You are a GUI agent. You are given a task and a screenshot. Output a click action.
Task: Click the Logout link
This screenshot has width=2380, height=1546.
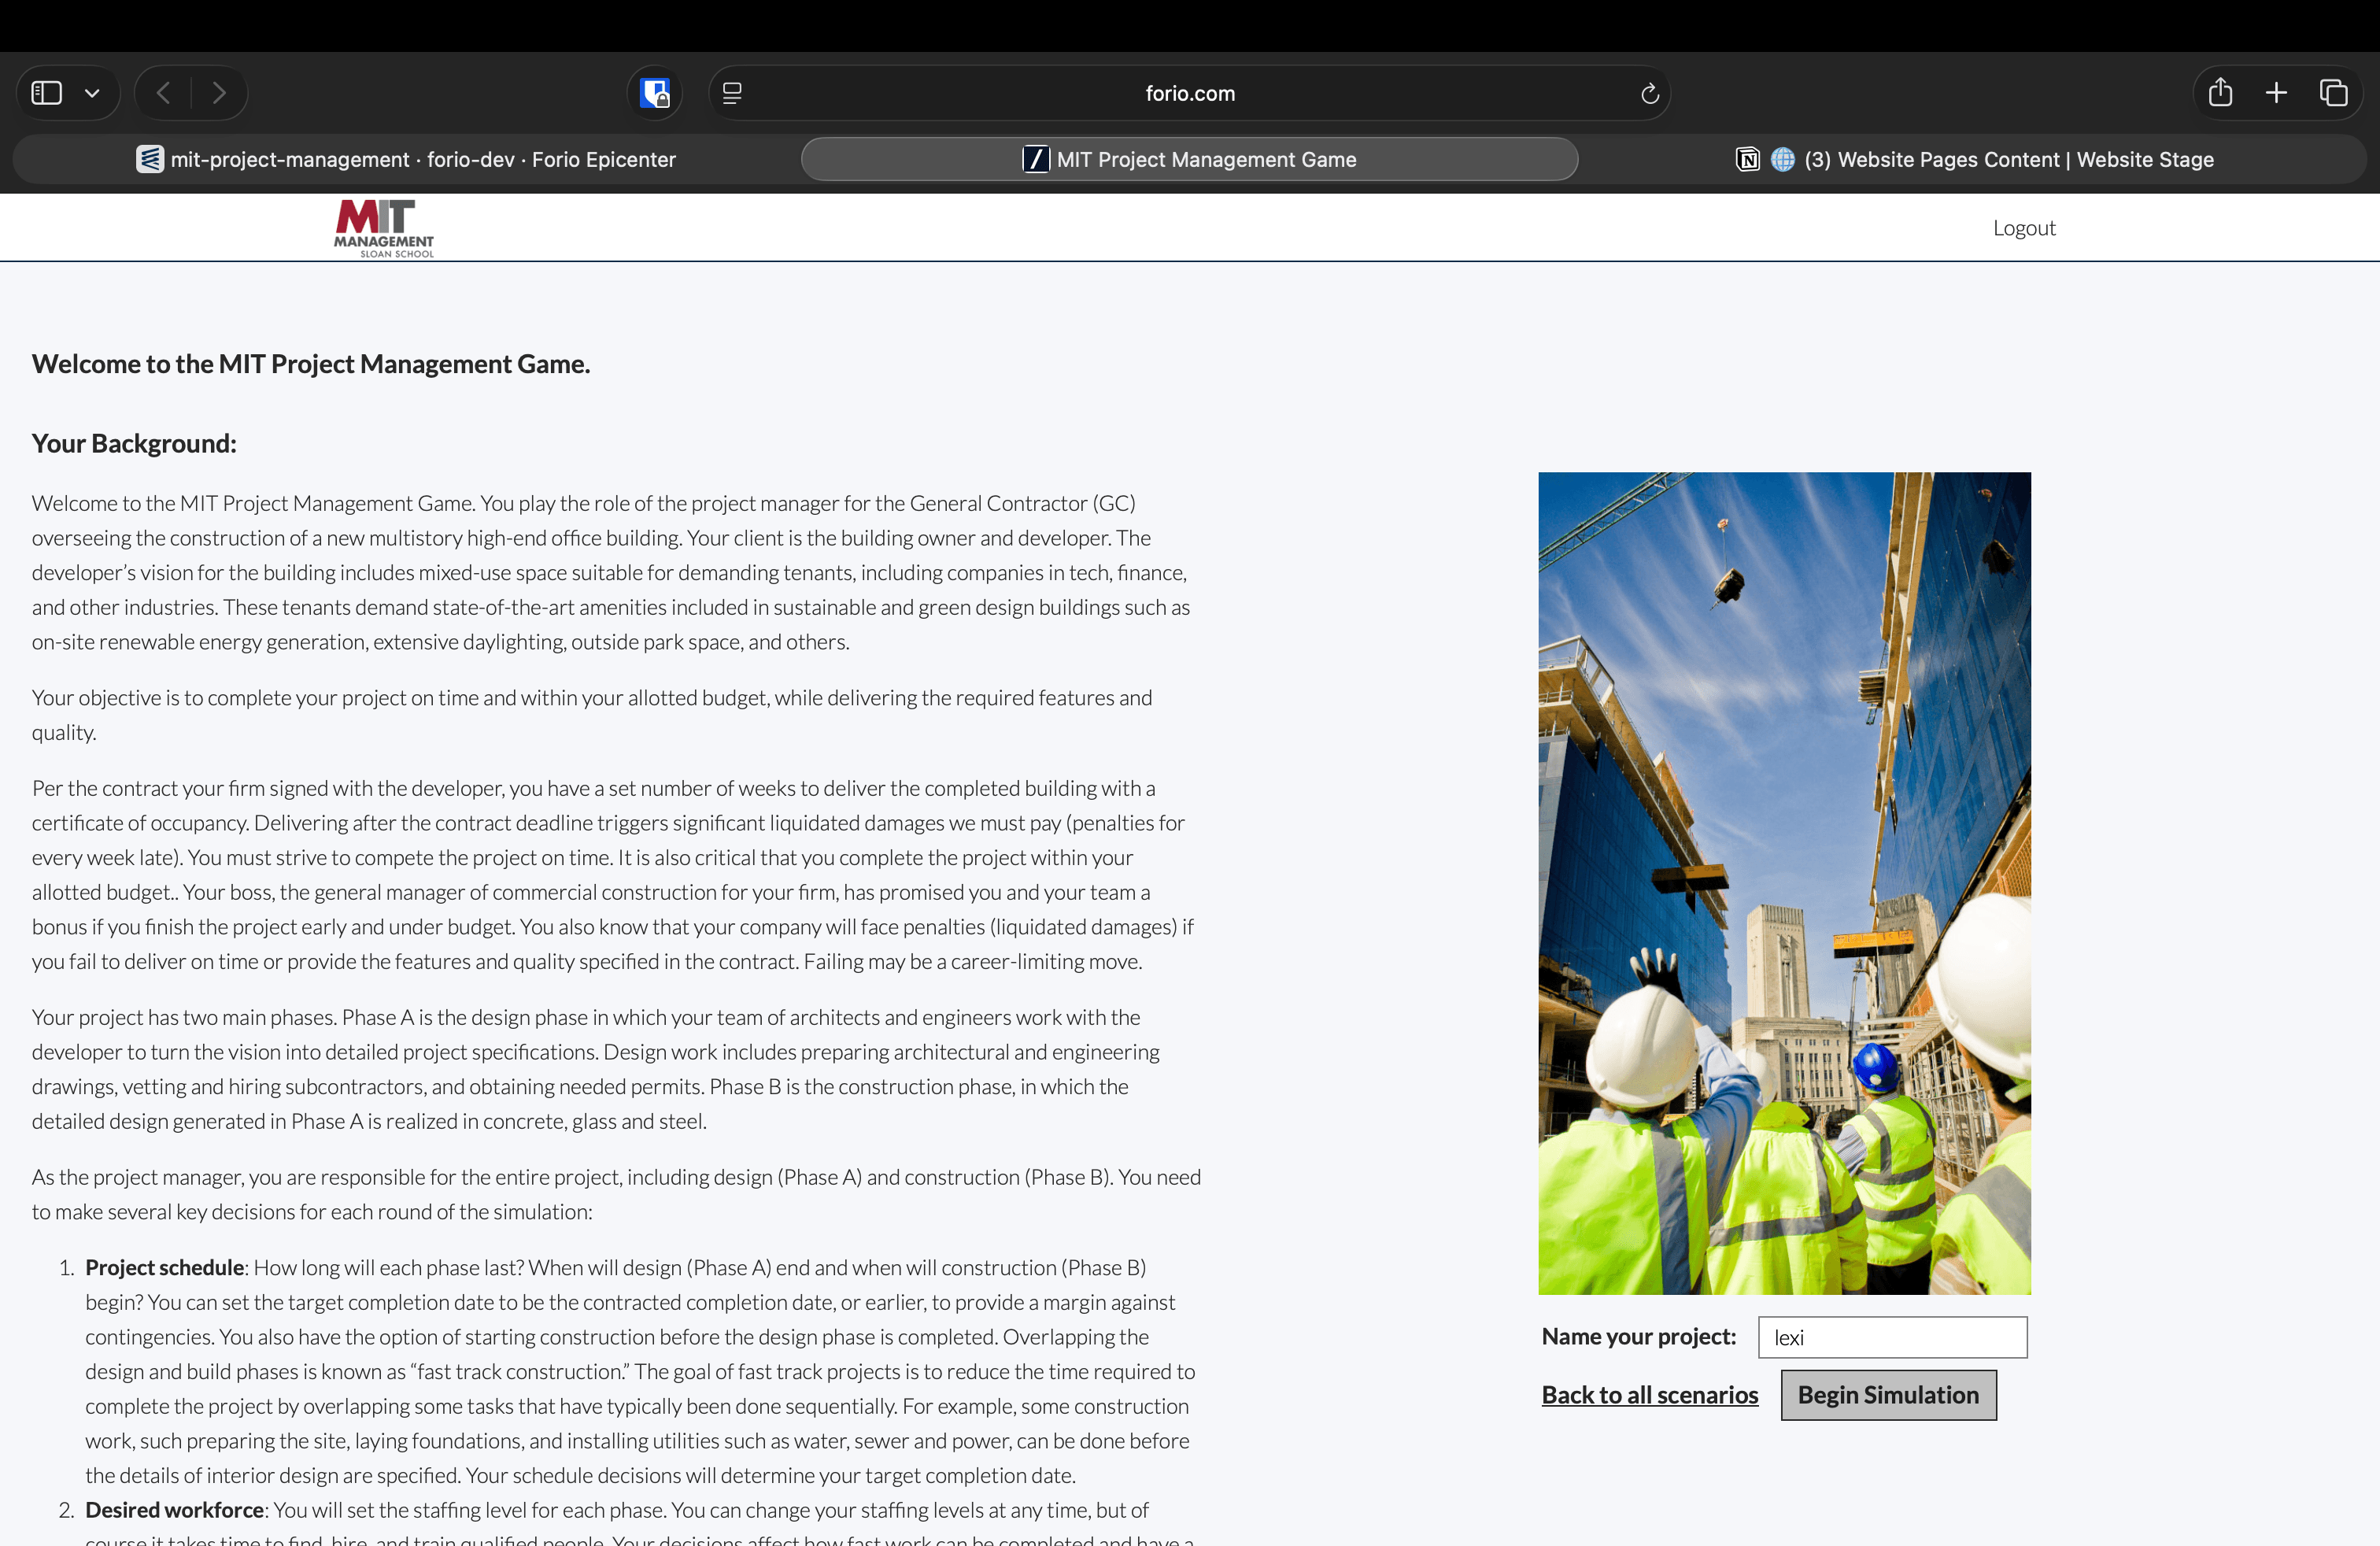click(2023, 228)
